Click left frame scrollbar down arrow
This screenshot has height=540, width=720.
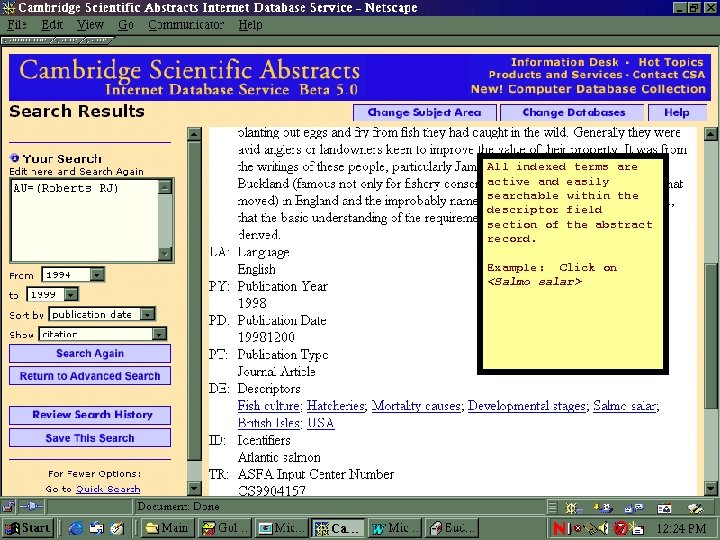click(x=194, y=488)
